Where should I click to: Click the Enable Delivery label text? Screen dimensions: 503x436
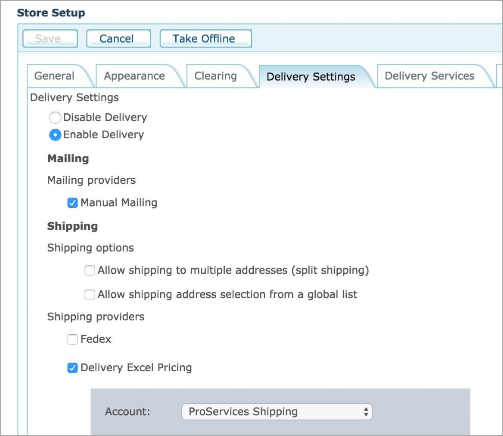104,135
